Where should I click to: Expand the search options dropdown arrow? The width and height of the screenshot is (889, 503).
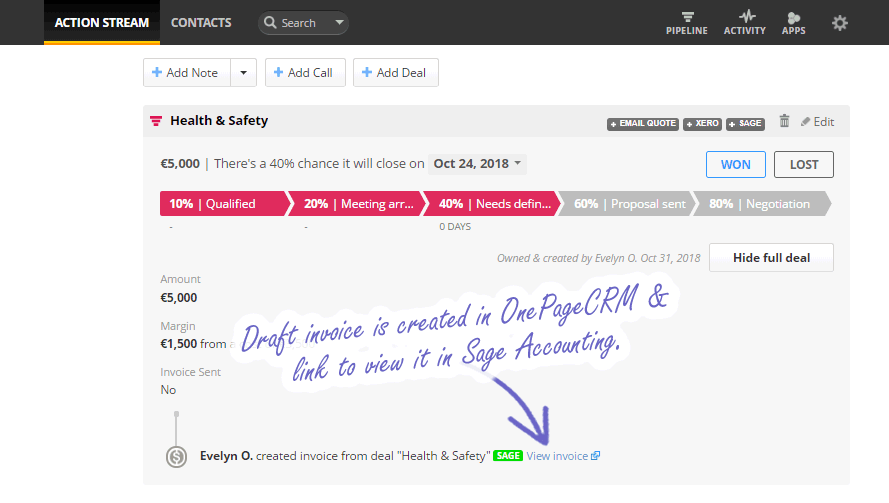[x=340, y=23]
